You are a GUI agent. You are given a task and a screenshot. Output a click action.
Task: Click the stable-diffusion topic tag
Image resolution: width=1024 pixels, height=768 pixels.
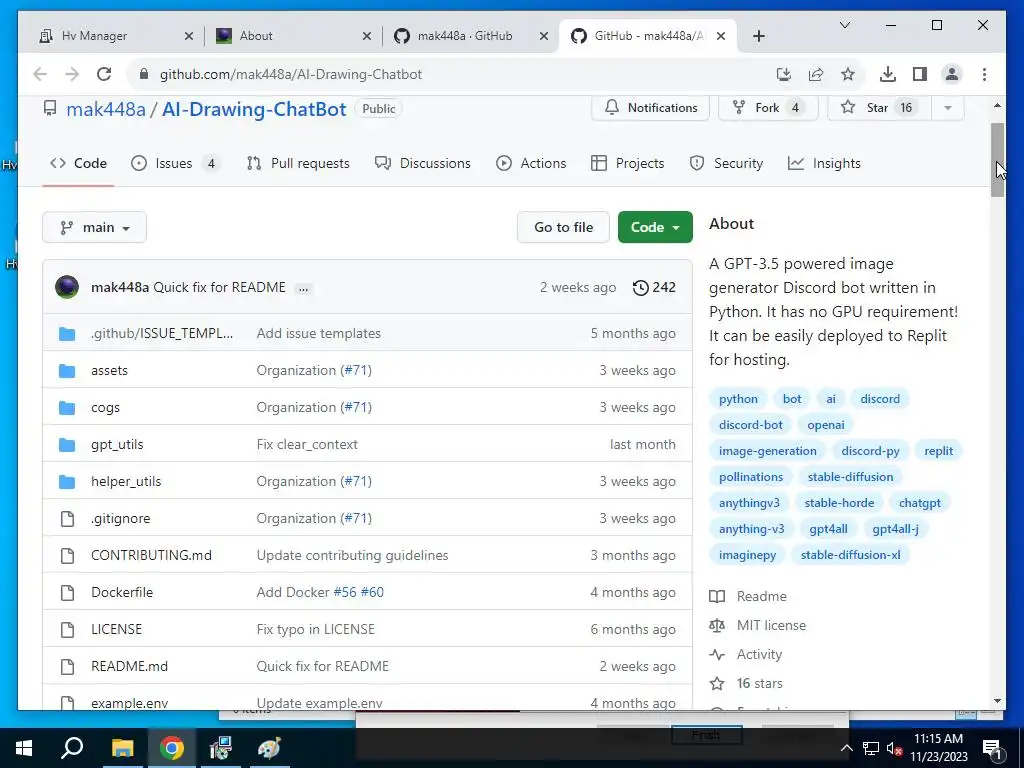[x=850, y=477]
